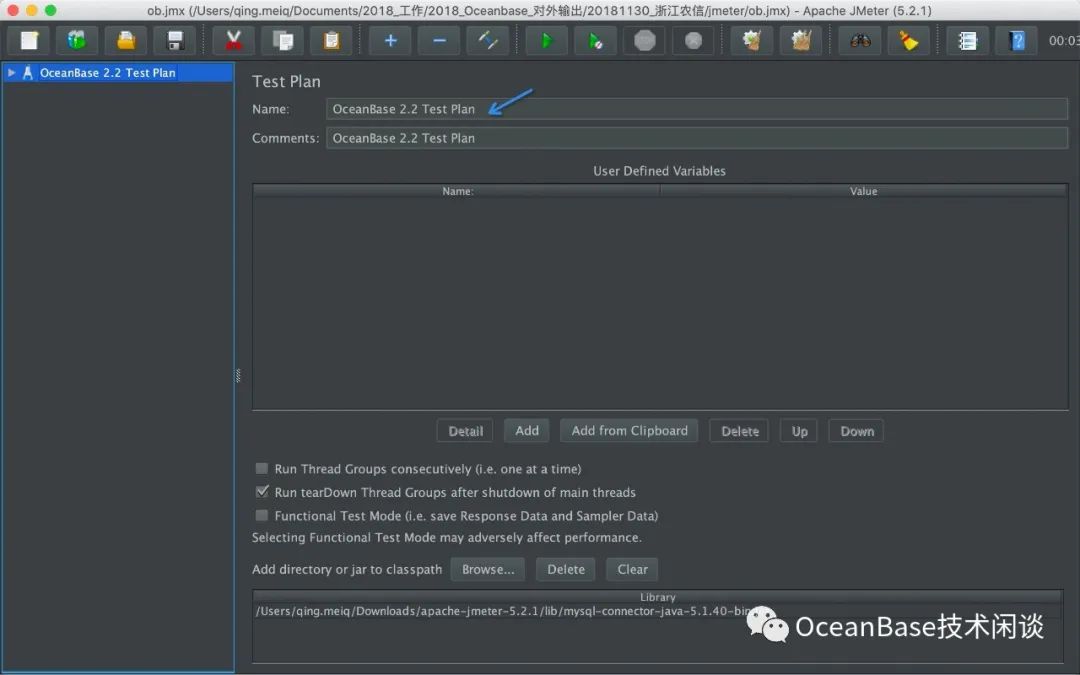
Task: Click the Save floppy disk icon
Action: (x=175, y=41)
